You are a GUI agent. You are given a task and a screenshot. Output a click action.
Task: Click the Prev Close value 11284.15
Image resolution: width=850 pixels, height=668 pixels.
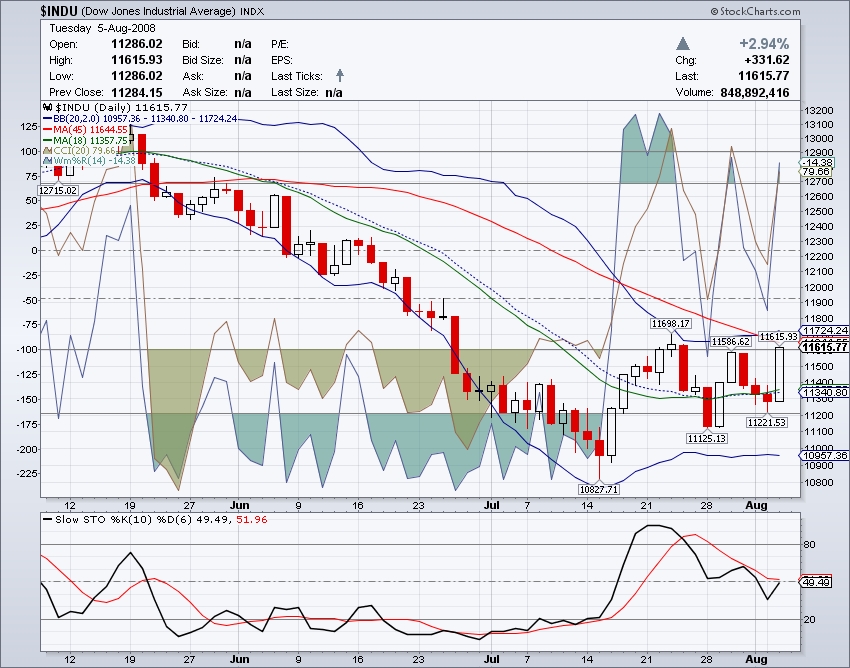(x=137, y=92)
